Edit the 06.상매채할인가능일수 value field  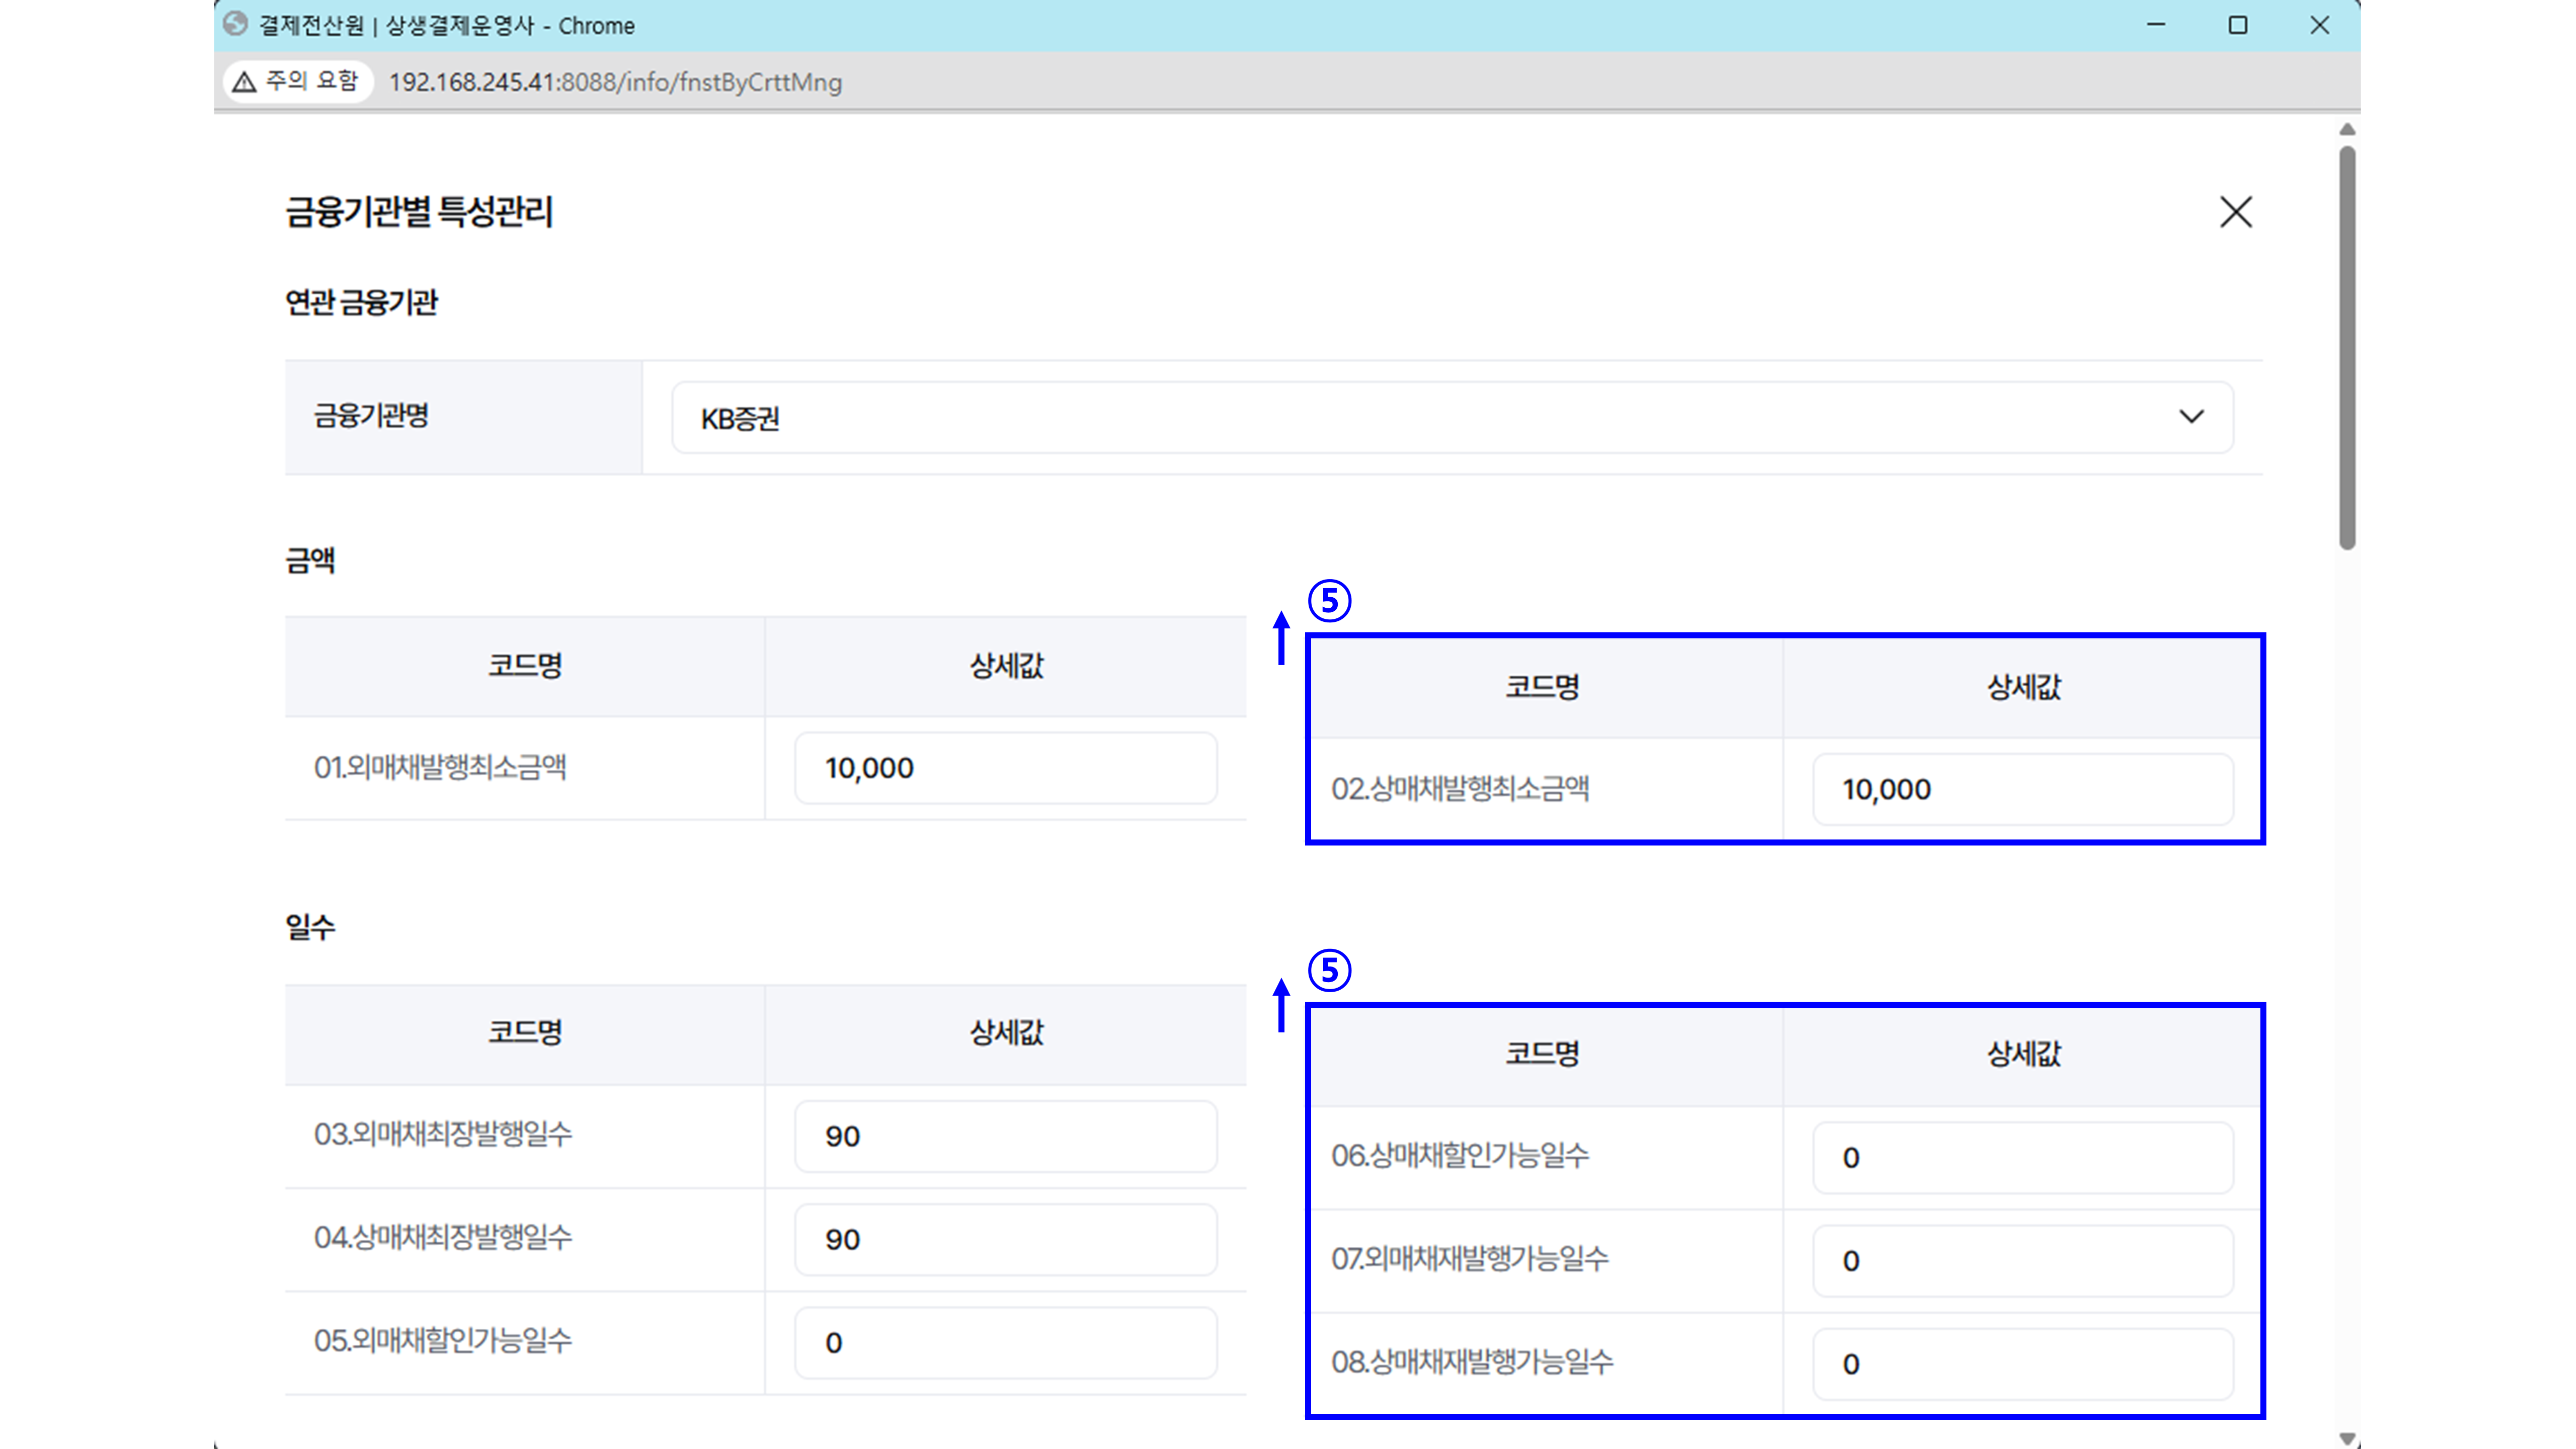(2022, 1157)
